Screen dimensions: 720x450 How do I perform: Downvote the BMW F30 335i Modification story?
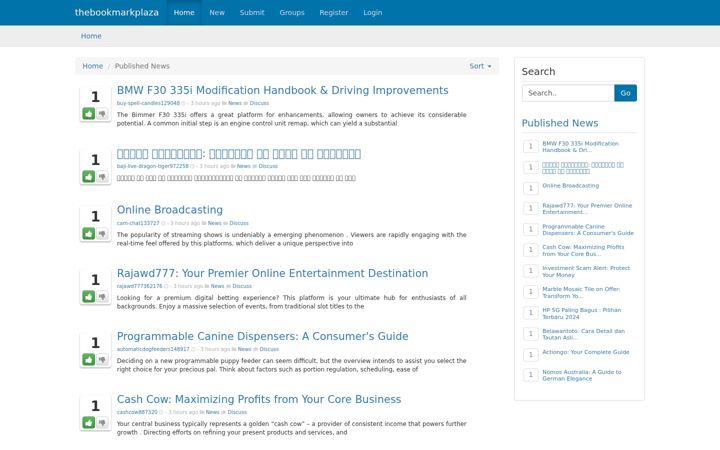pyautogui.click(x=102, y=113)
